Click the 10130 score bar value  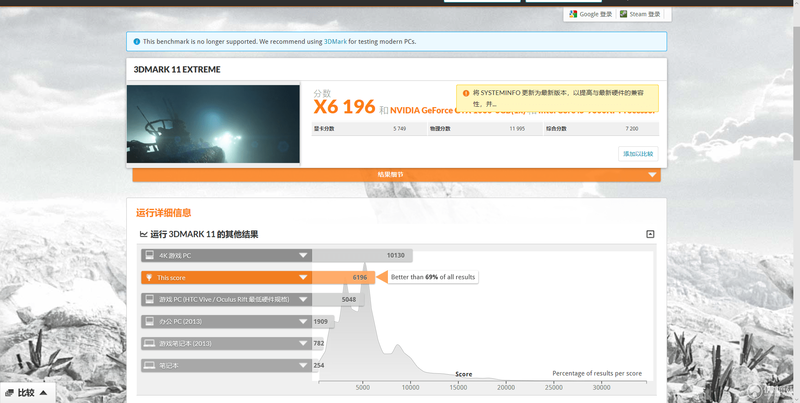[x=395, y=256]
